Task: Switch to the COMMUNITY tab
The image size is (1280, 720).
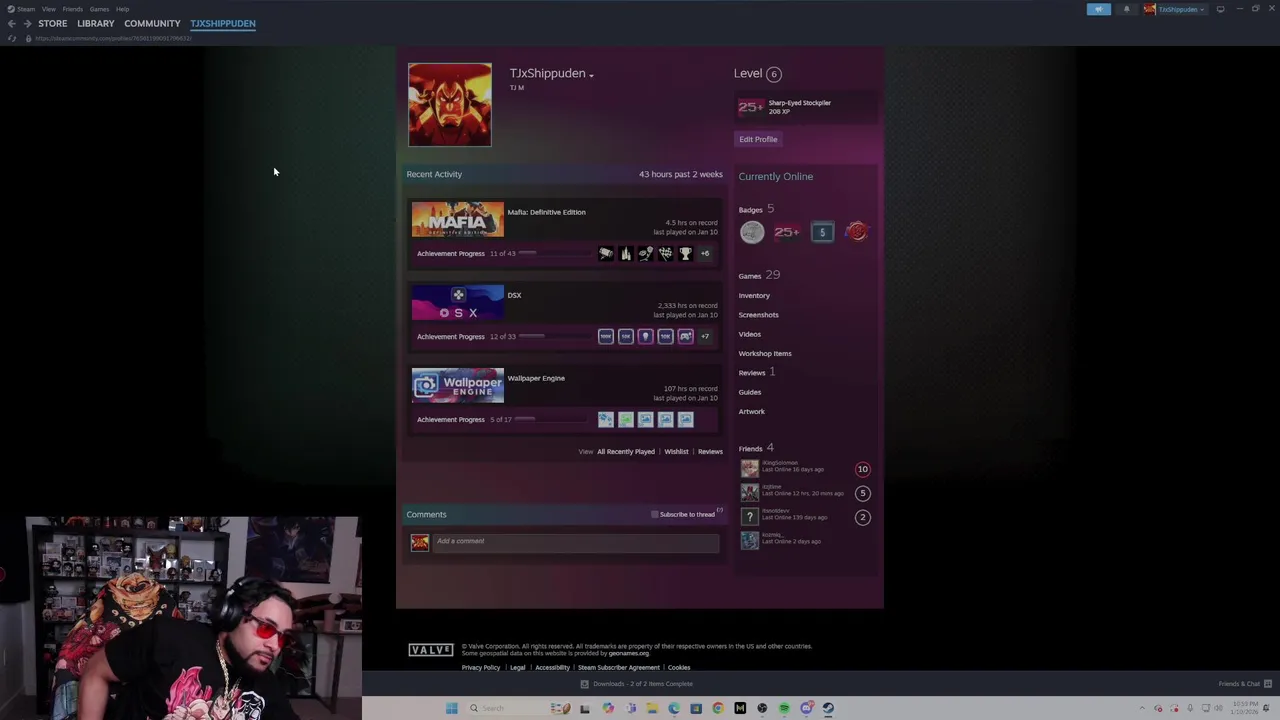Action: tap(152, 23)
